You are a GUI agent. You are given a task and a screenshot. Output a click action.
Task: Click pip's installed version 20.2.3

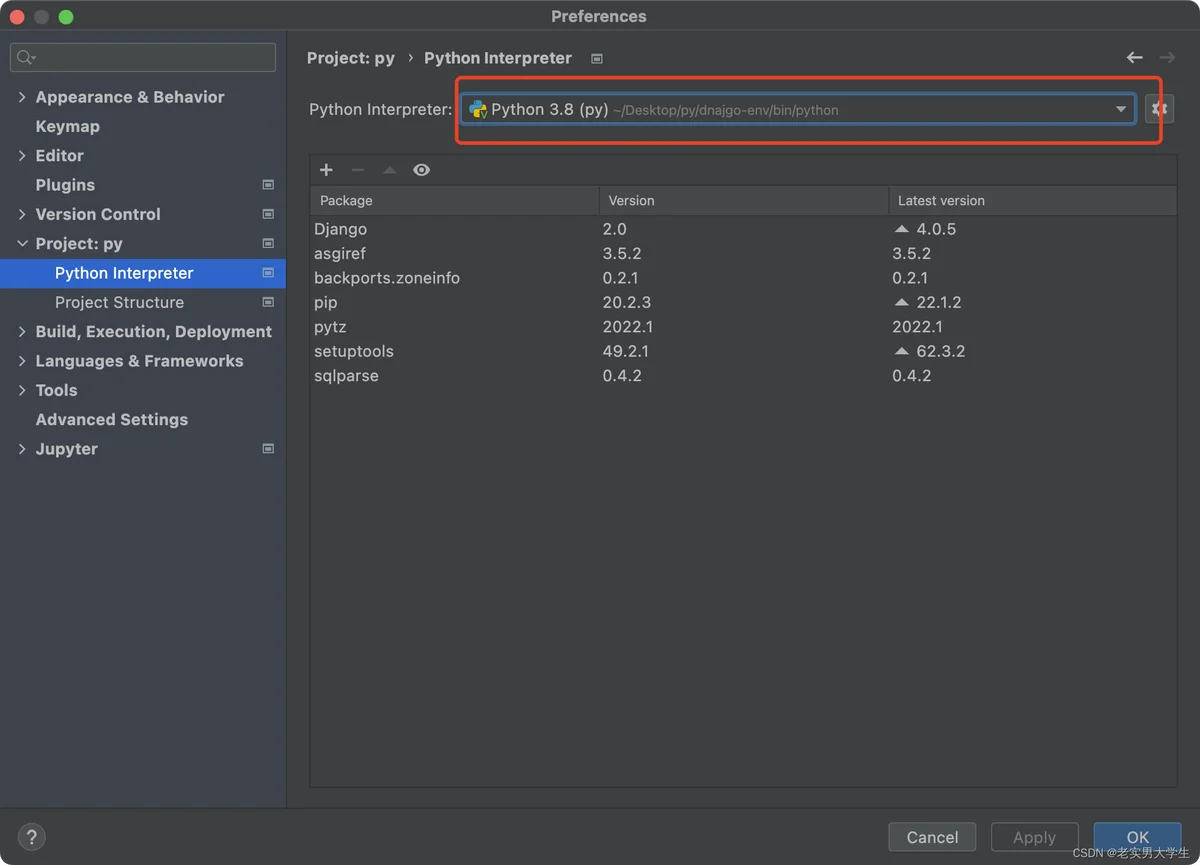click(627, 302)
